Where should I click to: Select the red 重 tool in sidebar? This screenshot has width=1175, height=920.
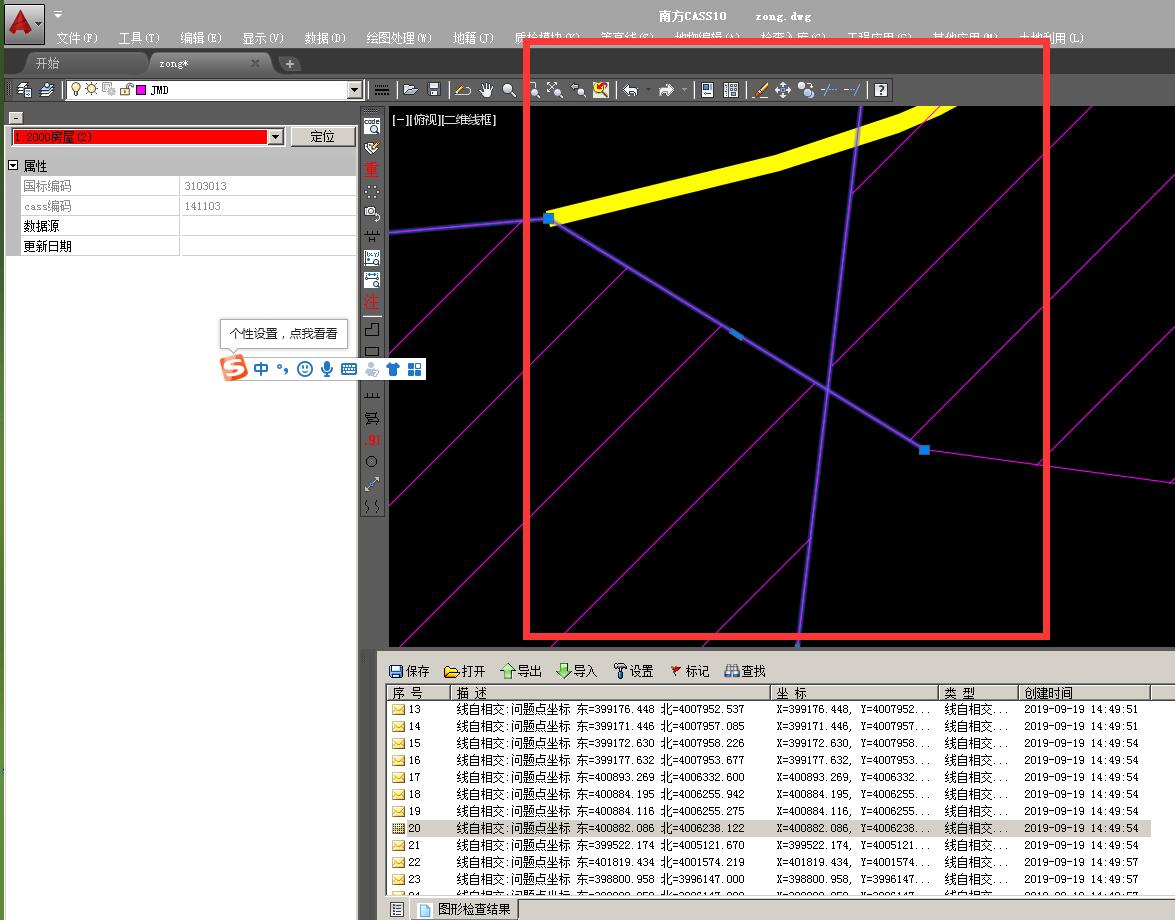(372, 169)
